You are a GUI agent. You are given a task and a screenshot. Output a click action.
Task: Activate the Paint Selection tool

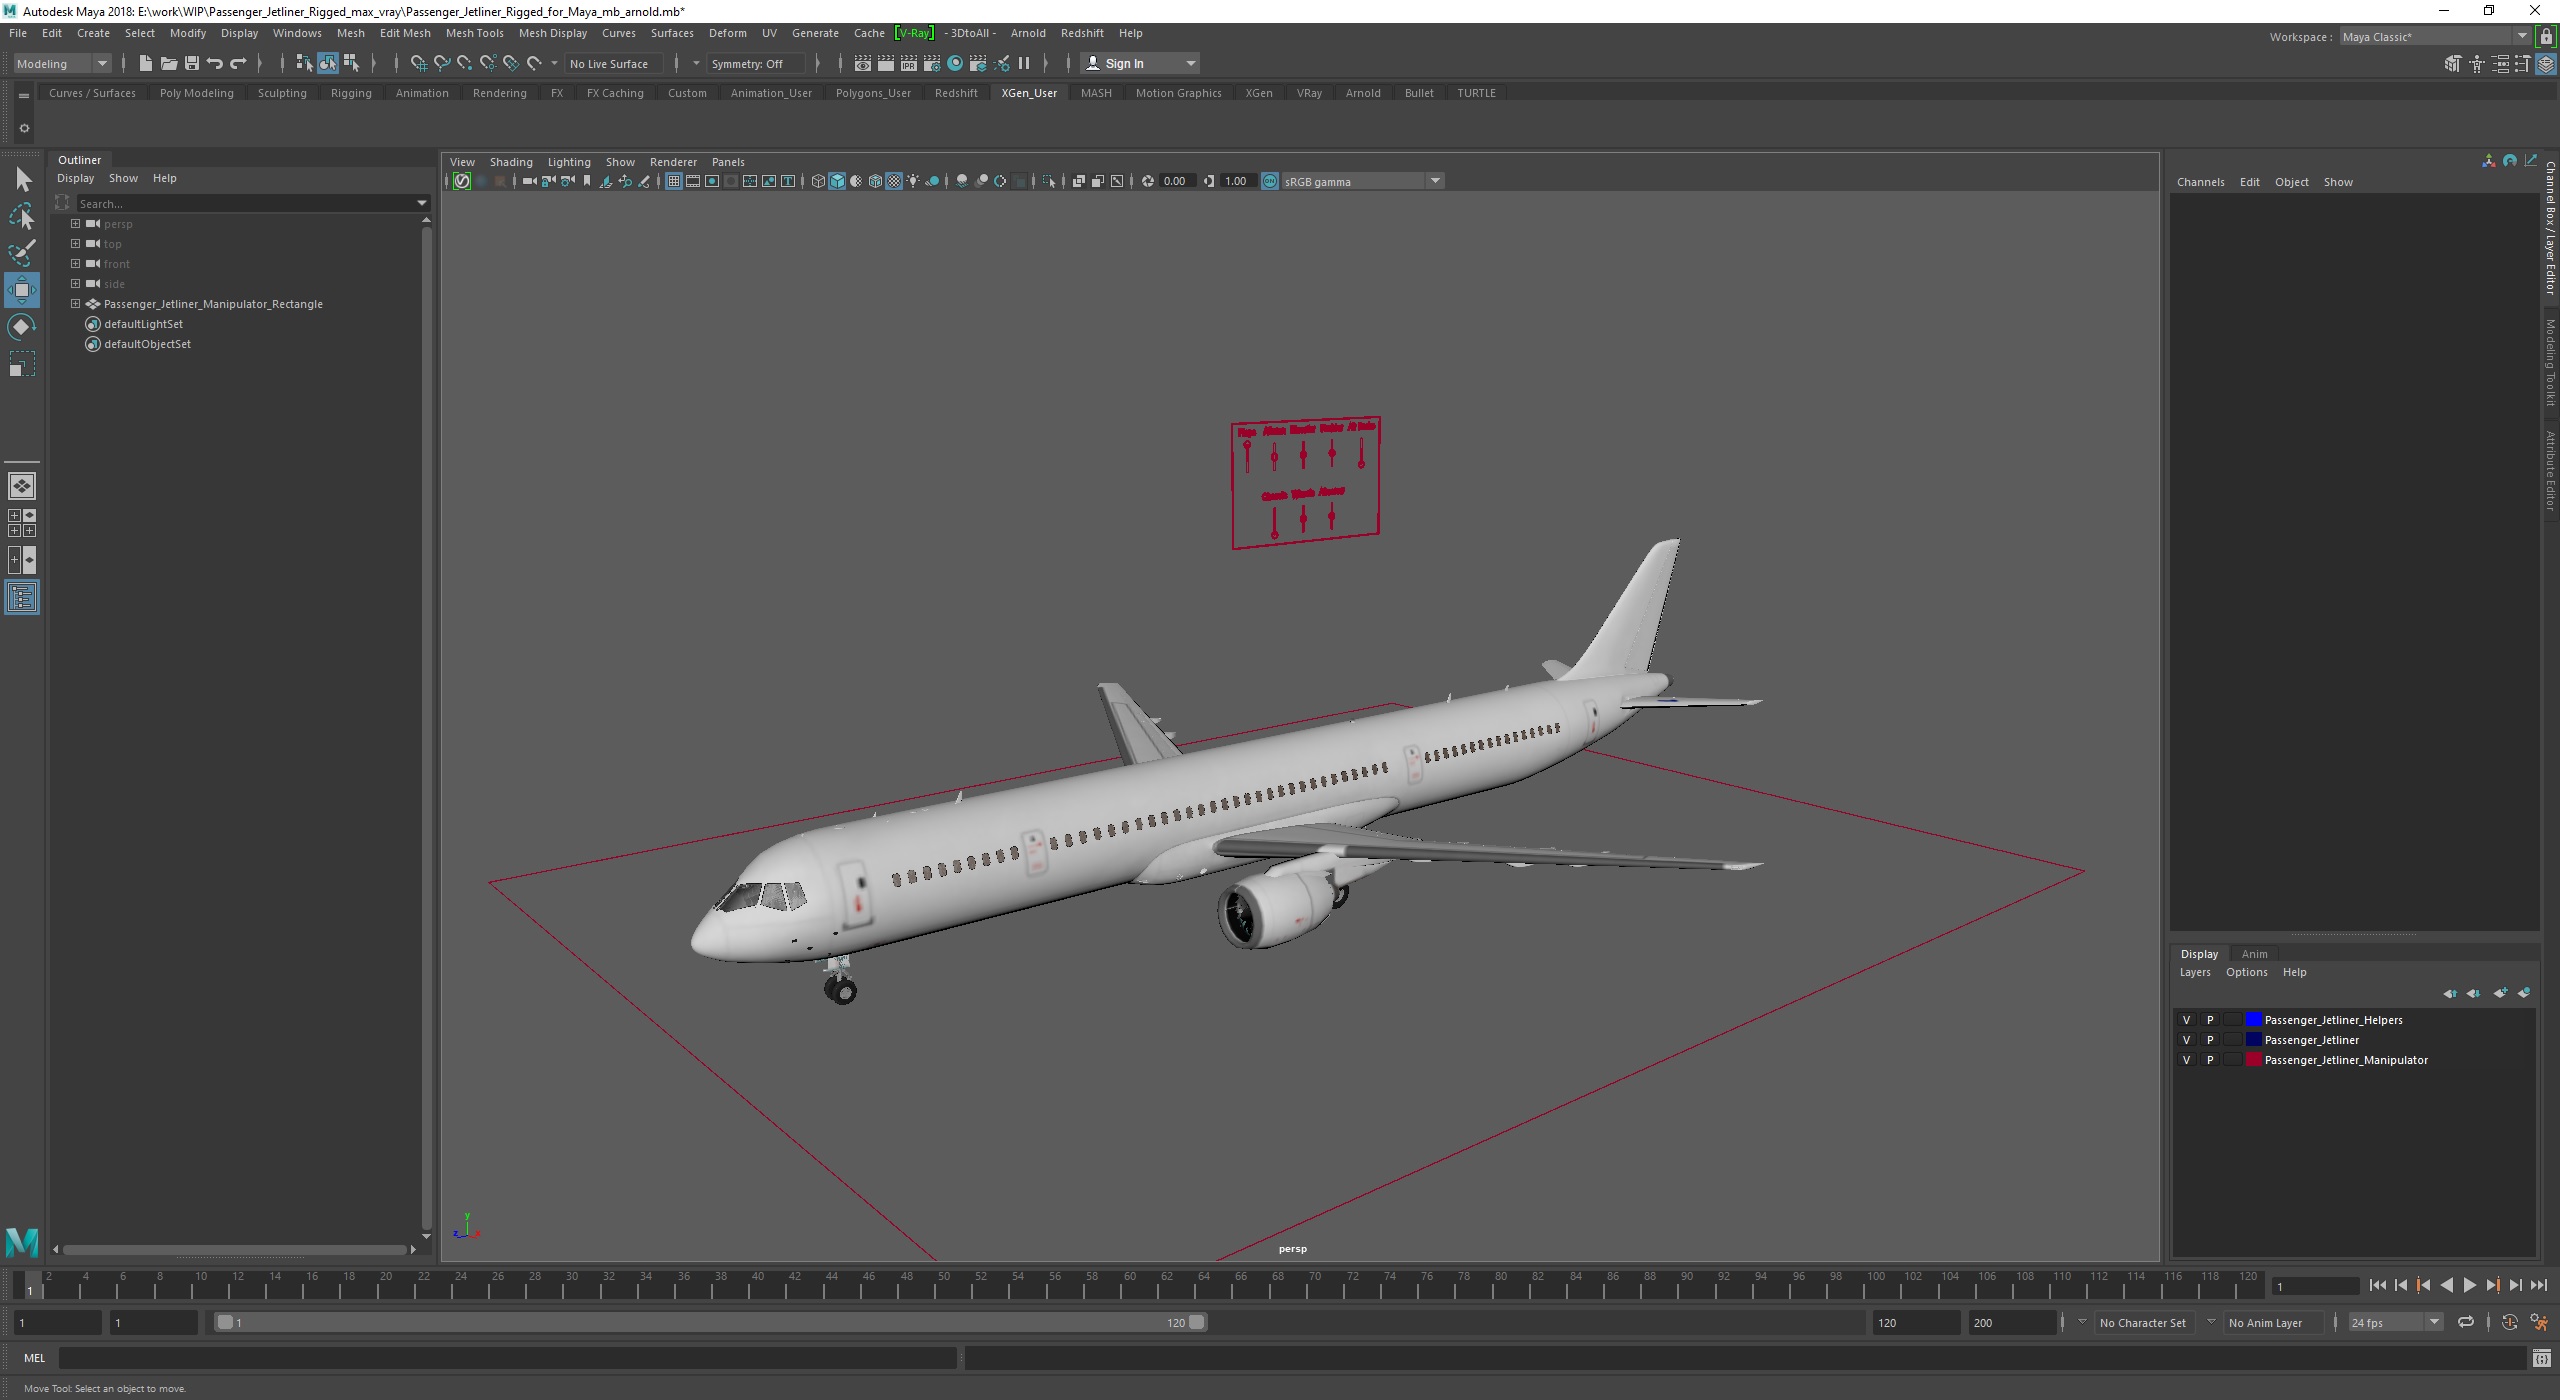(22, 253)
